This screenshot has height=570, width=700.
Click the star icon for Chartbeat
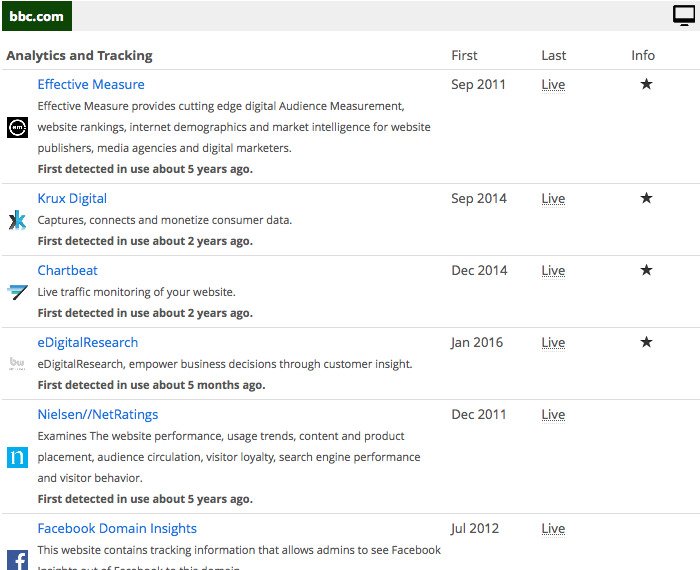[646, 270]
